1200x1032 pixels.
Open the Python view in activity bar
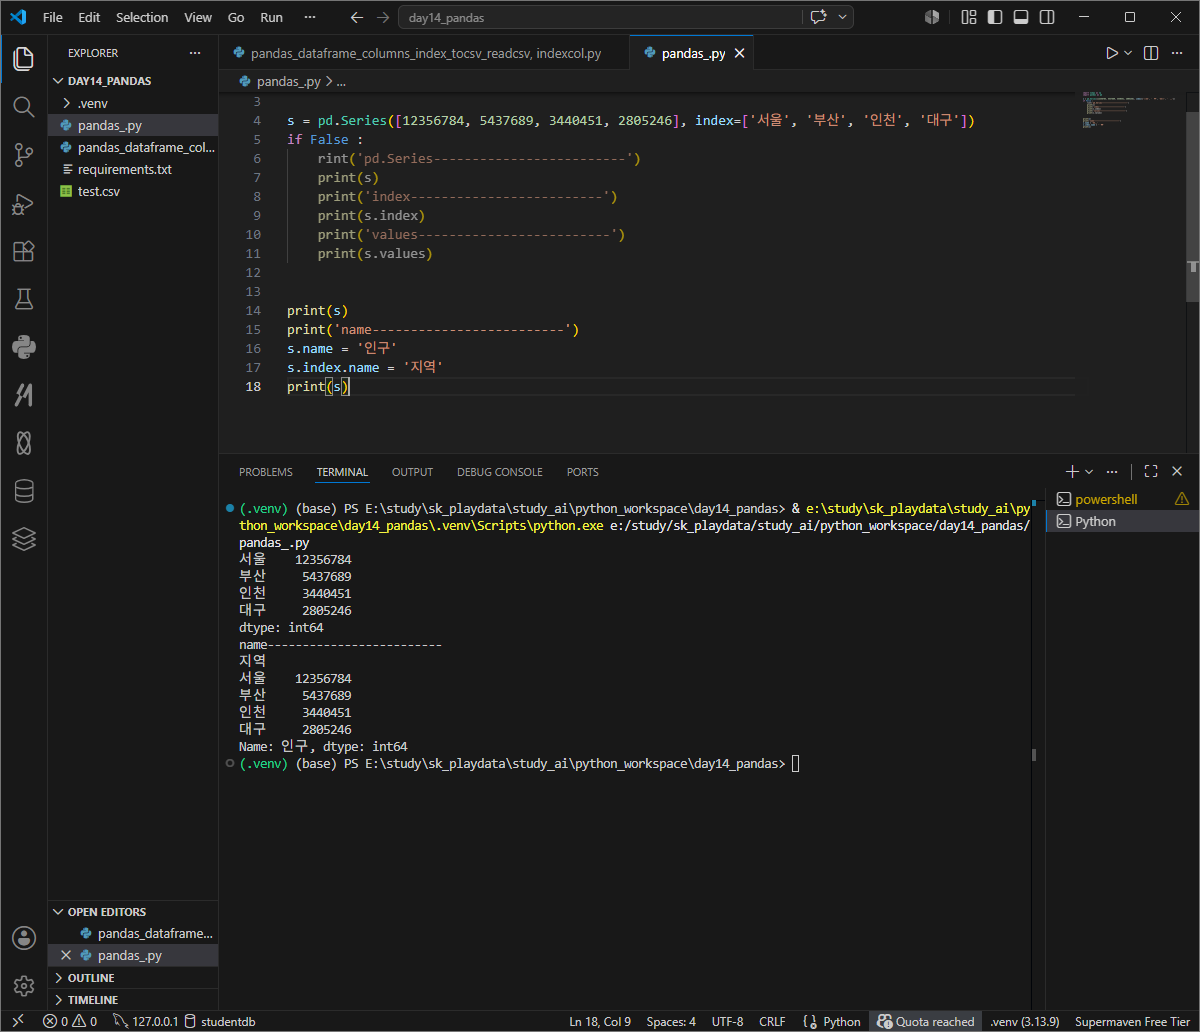pos(24,347)
